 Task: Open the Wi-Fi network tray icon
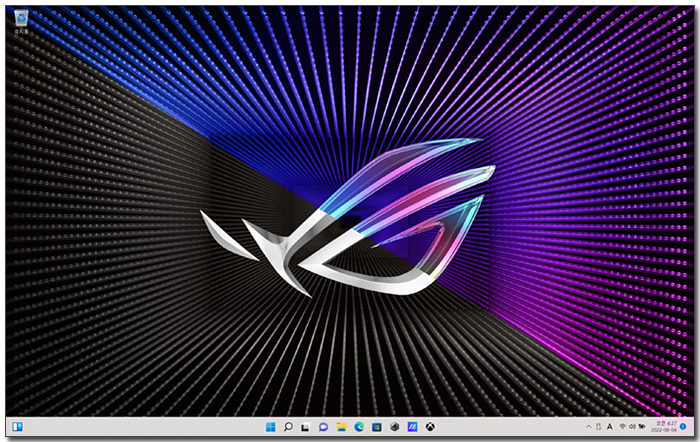(x=622, y=427)
